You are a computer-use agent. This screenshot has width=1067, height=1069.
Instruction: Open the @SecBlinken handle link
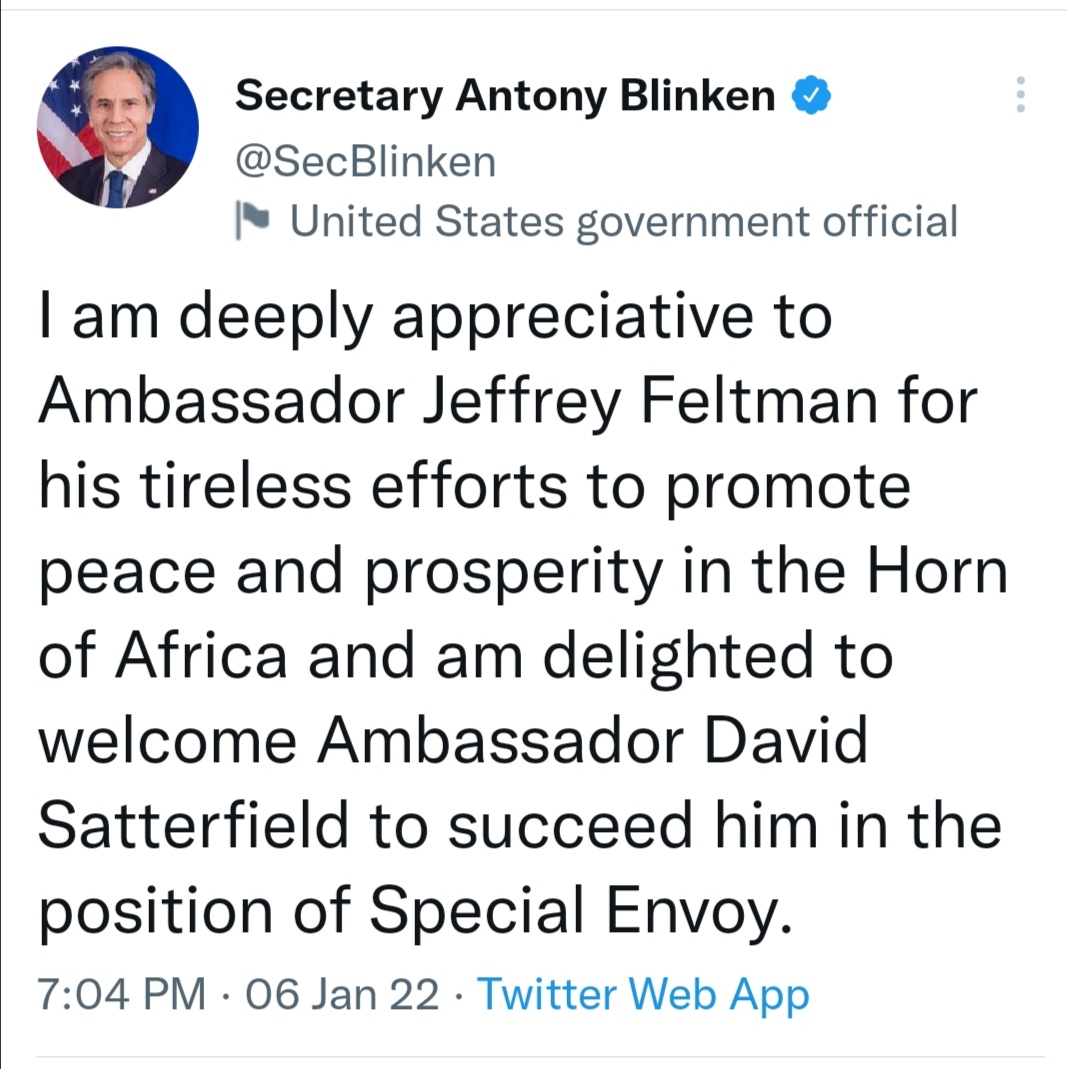[x=365, y=161]
